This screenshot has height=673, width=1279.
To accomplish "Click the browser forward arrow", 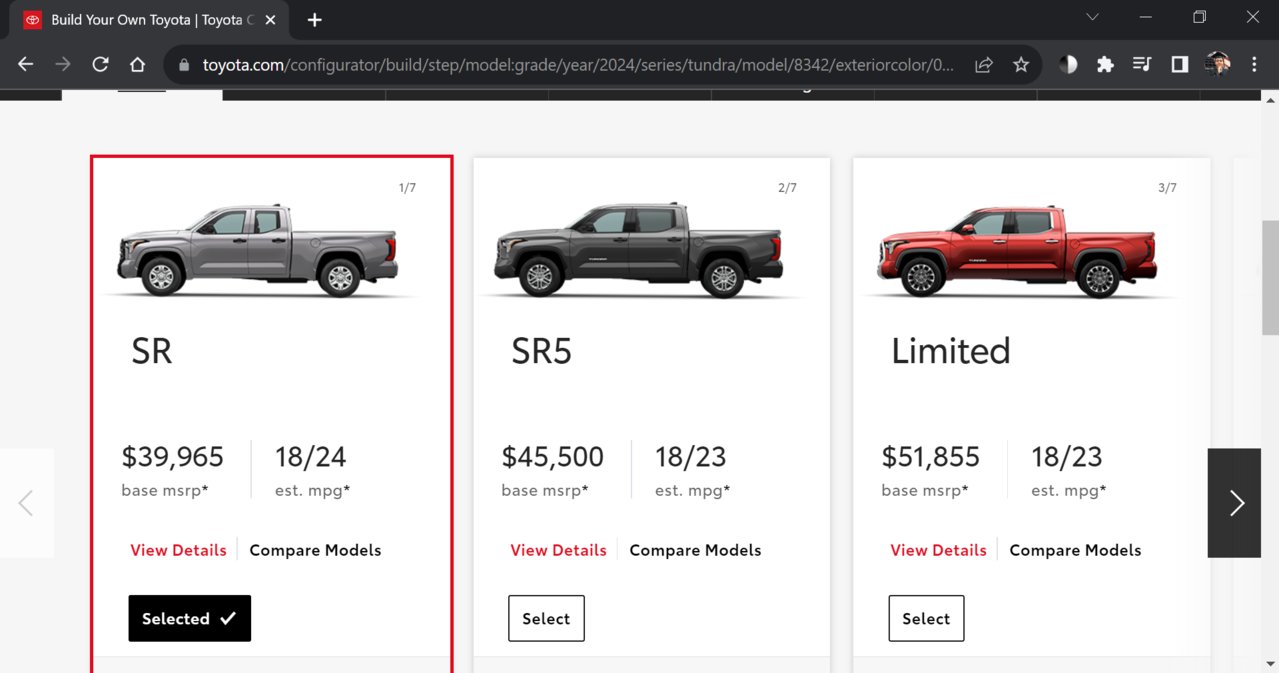I will (63, 64).
